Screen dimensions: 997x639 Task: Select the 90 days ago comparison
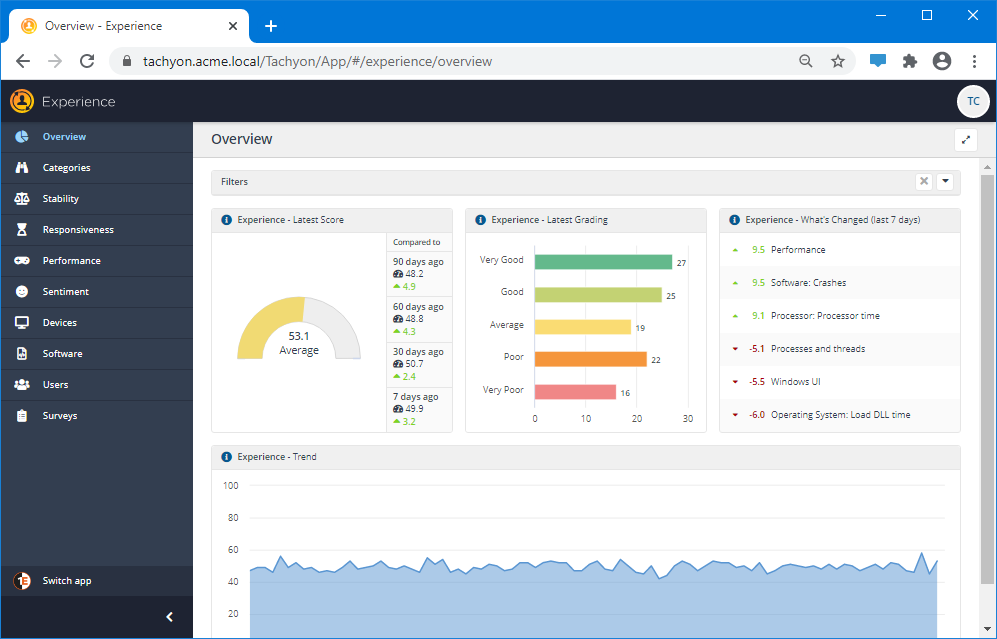click(419, 274)
